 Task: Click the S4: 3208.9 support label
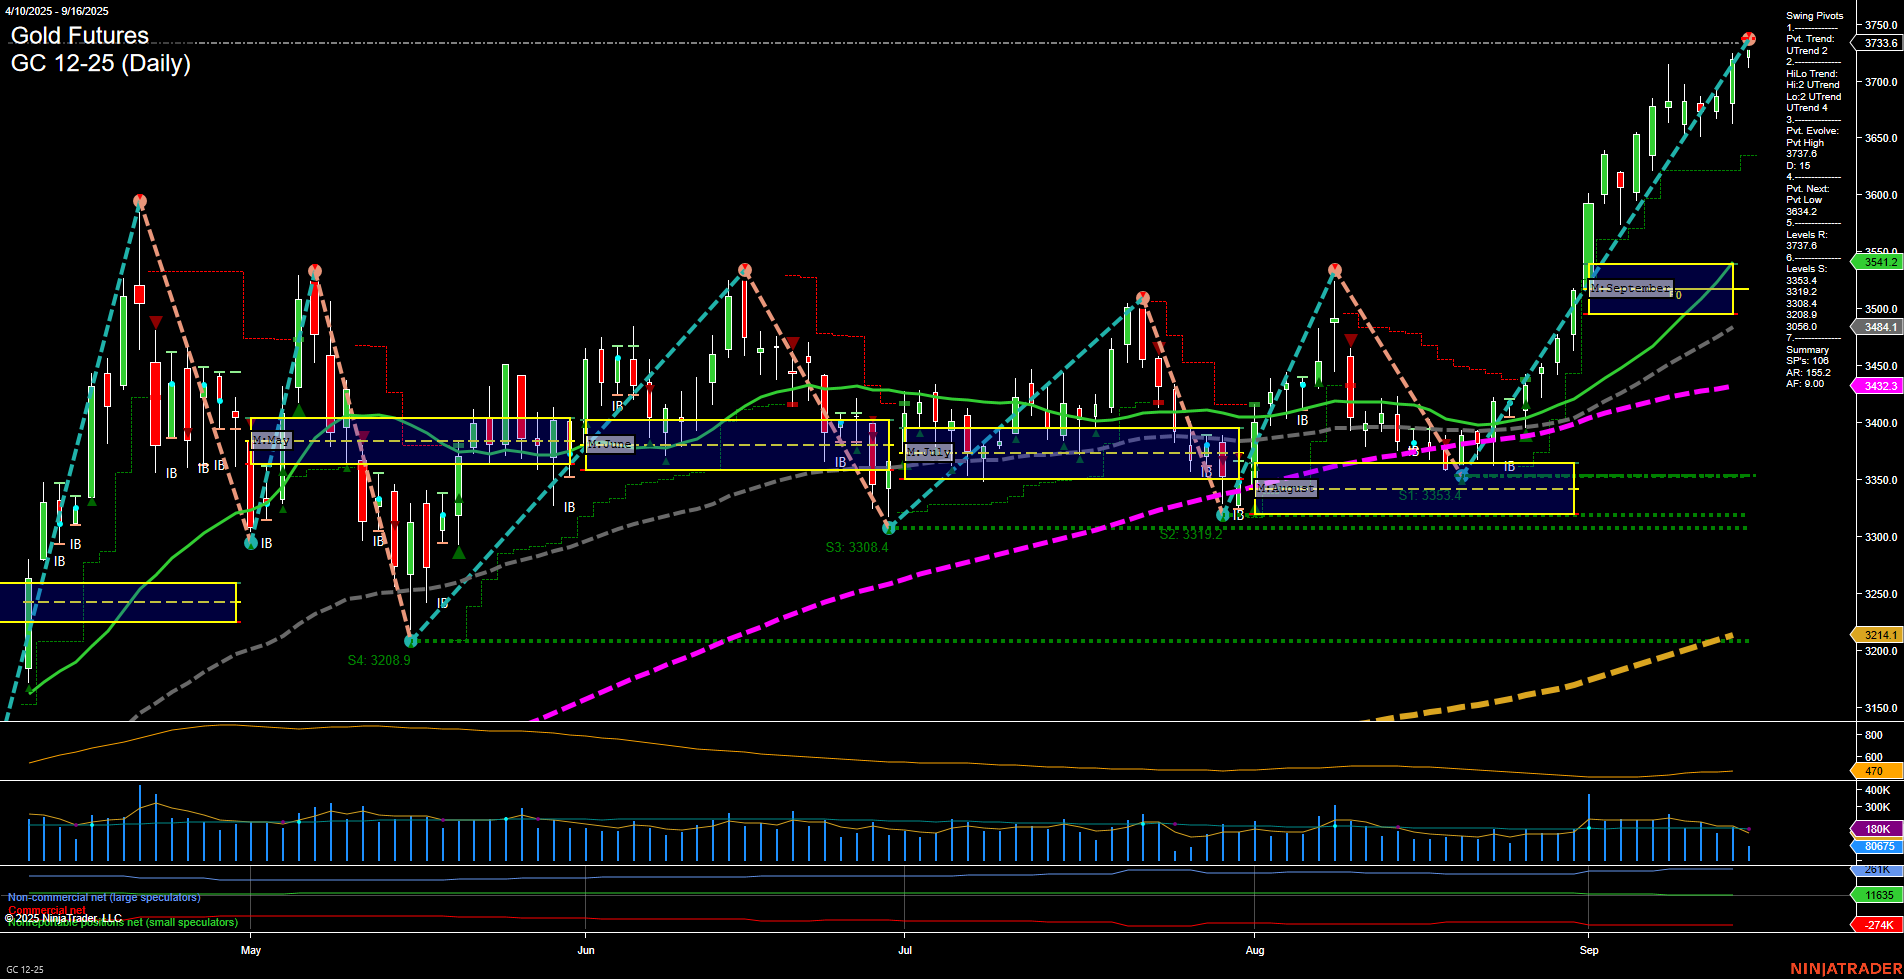coord(378,660)
